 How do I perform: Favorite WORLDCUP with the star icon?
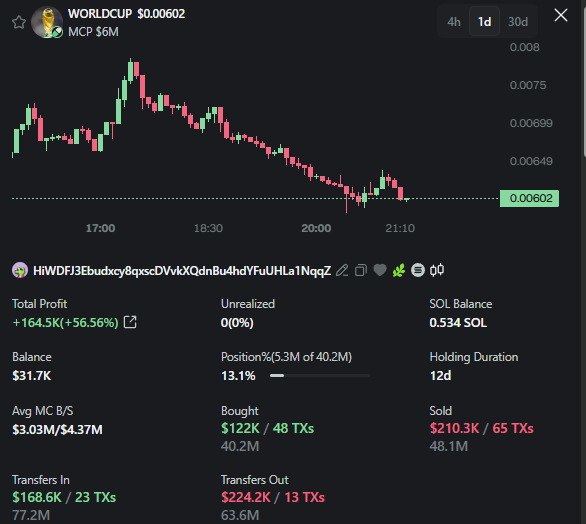[19, 22]
